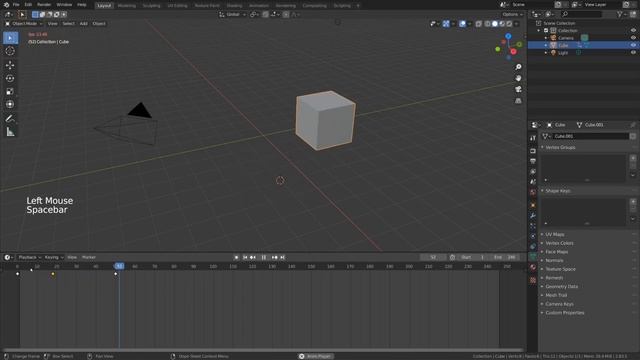Viewport: 640px width, 360px height.
Task: Toggle the camera view icon
Action: tap(518, 89)
